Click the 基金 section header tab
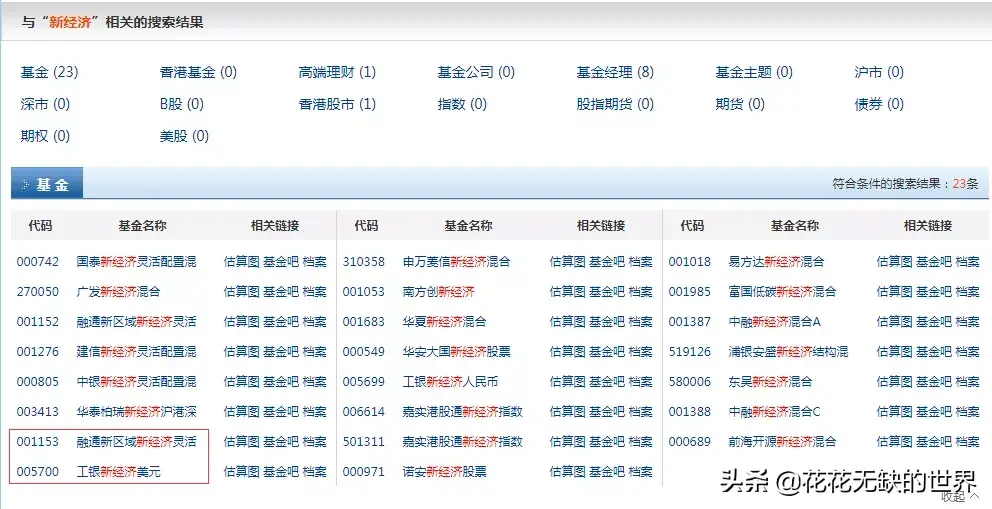This screenshot has height=509, width=992. 47,184
